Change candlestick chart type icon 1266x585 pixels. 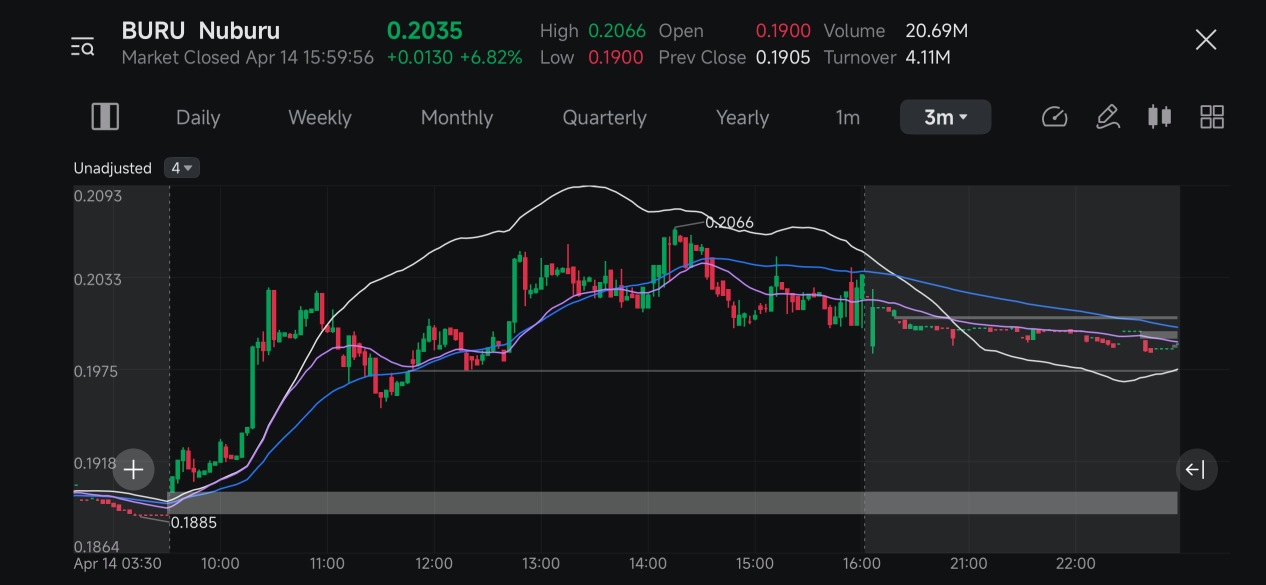[x=1159, y=117]
